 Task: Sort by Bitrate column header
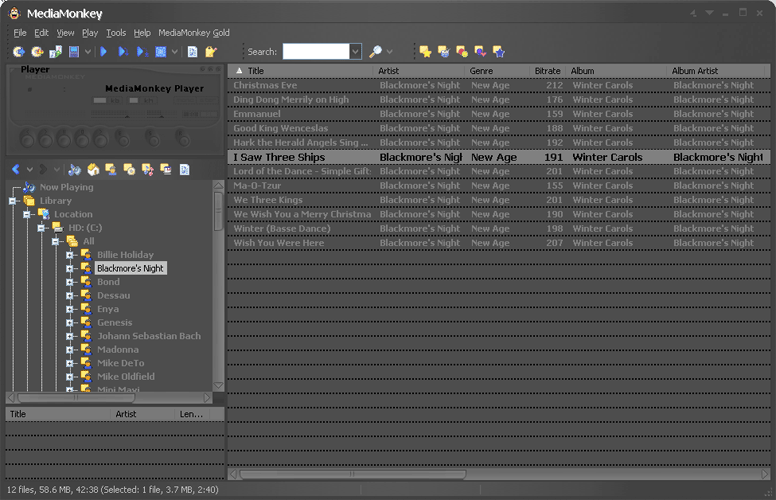click(547, 71)
